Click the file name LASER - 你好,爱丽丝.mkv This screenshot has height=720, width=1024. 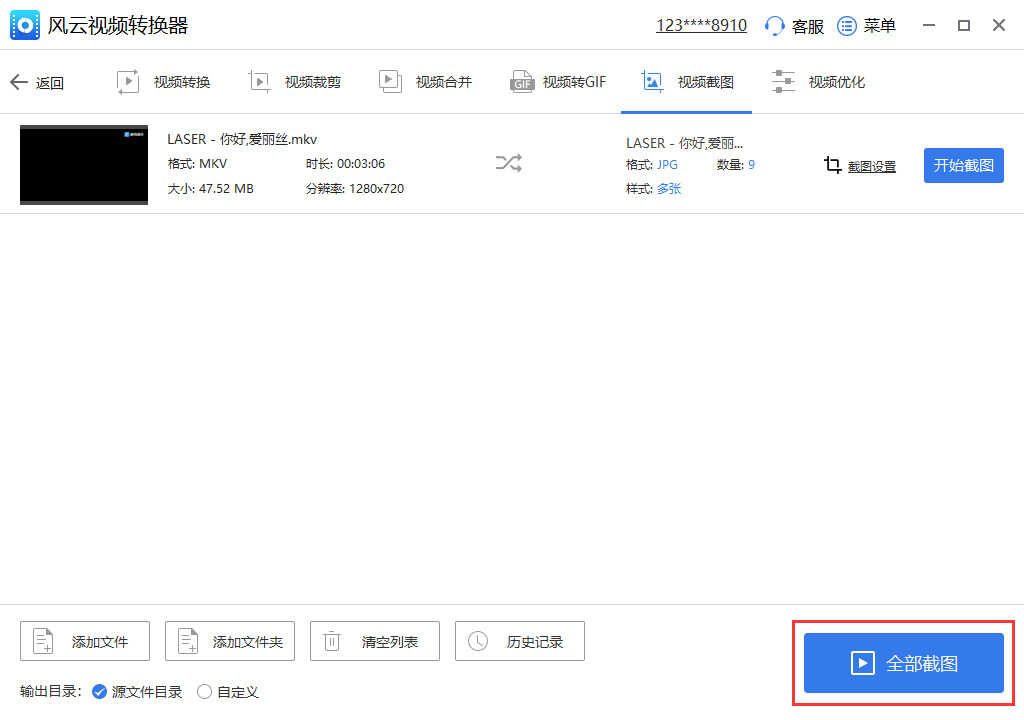coord(242,139)
